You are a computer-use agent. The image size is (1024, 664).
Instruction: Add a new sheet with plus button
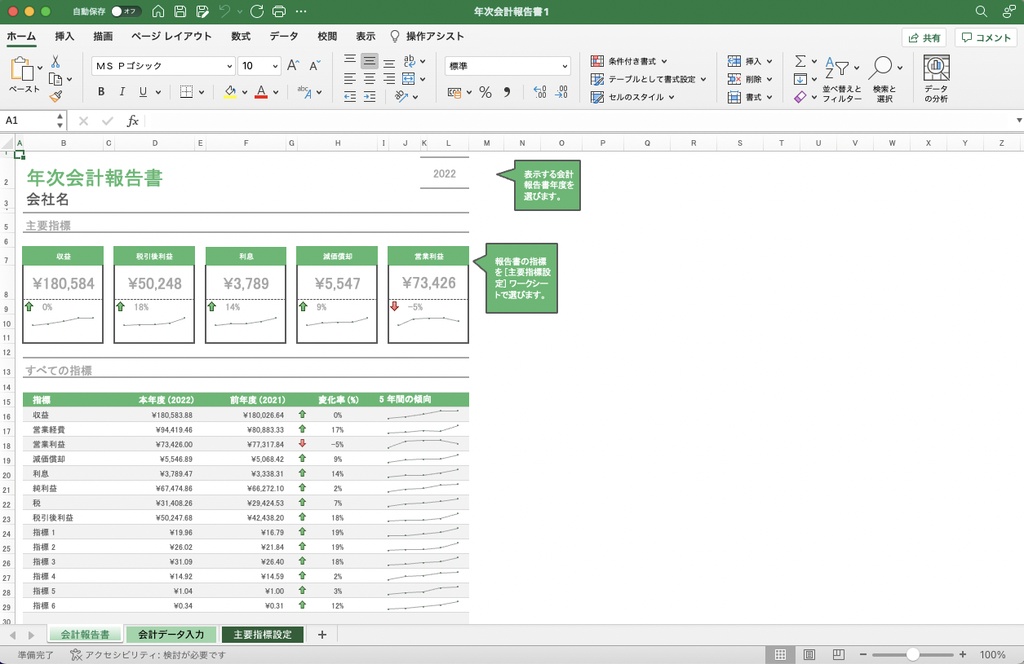[x=322, y=635]
